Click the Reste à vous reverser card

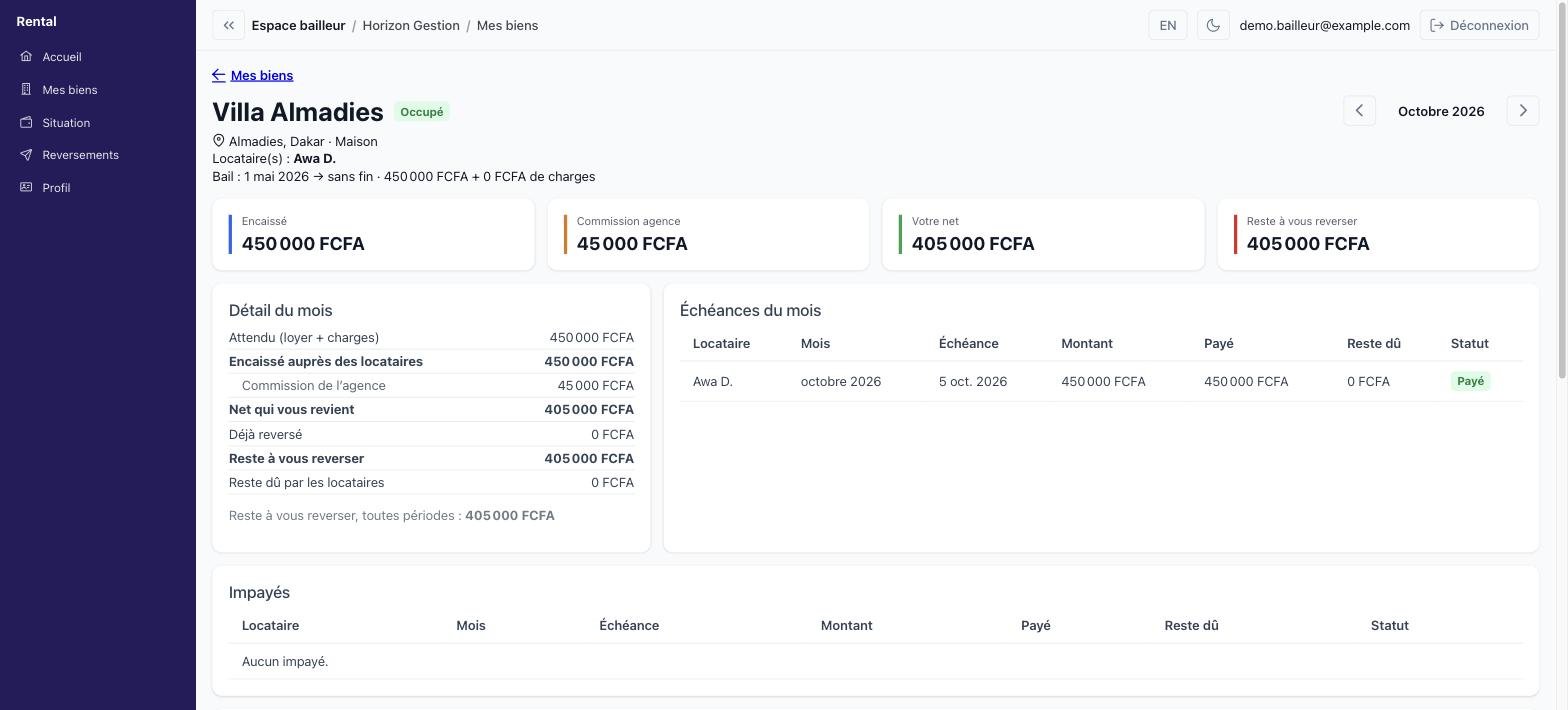tap(1378, 234)
